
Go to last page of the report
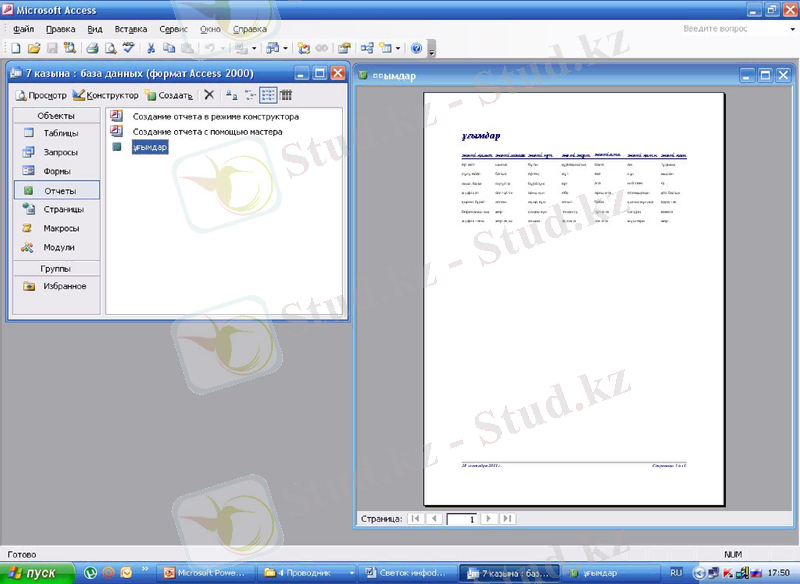point(508,518)
